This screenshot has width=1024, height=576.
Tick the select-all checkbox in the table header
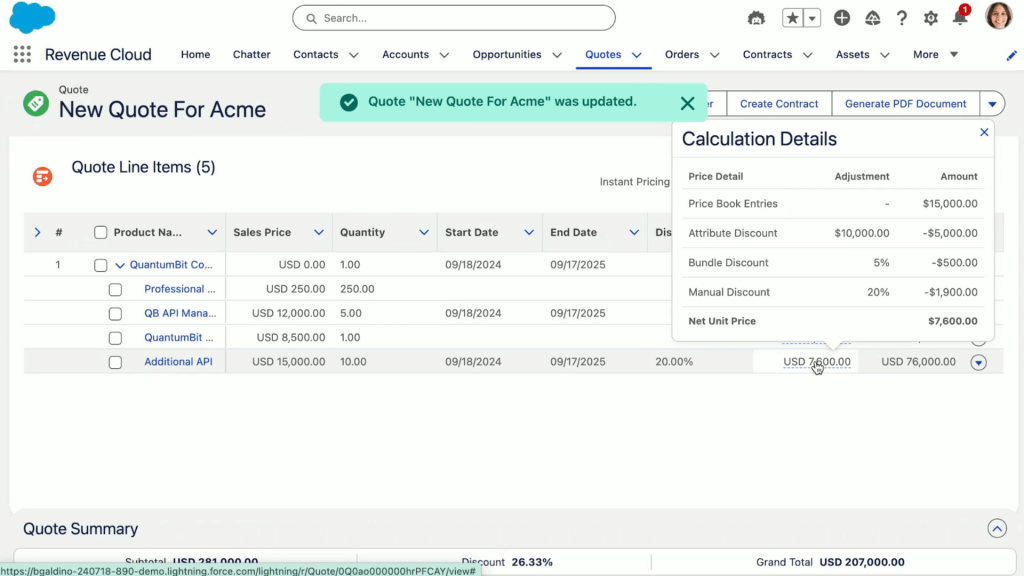click(x=100, y=232)
